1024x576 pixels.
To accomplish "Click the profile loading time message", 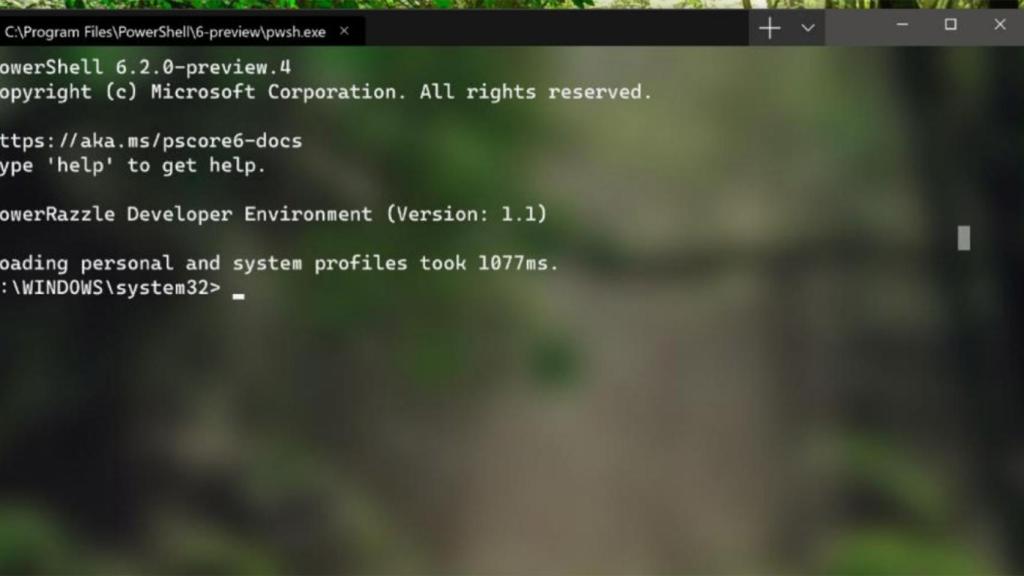I will (x=280, y=263).
